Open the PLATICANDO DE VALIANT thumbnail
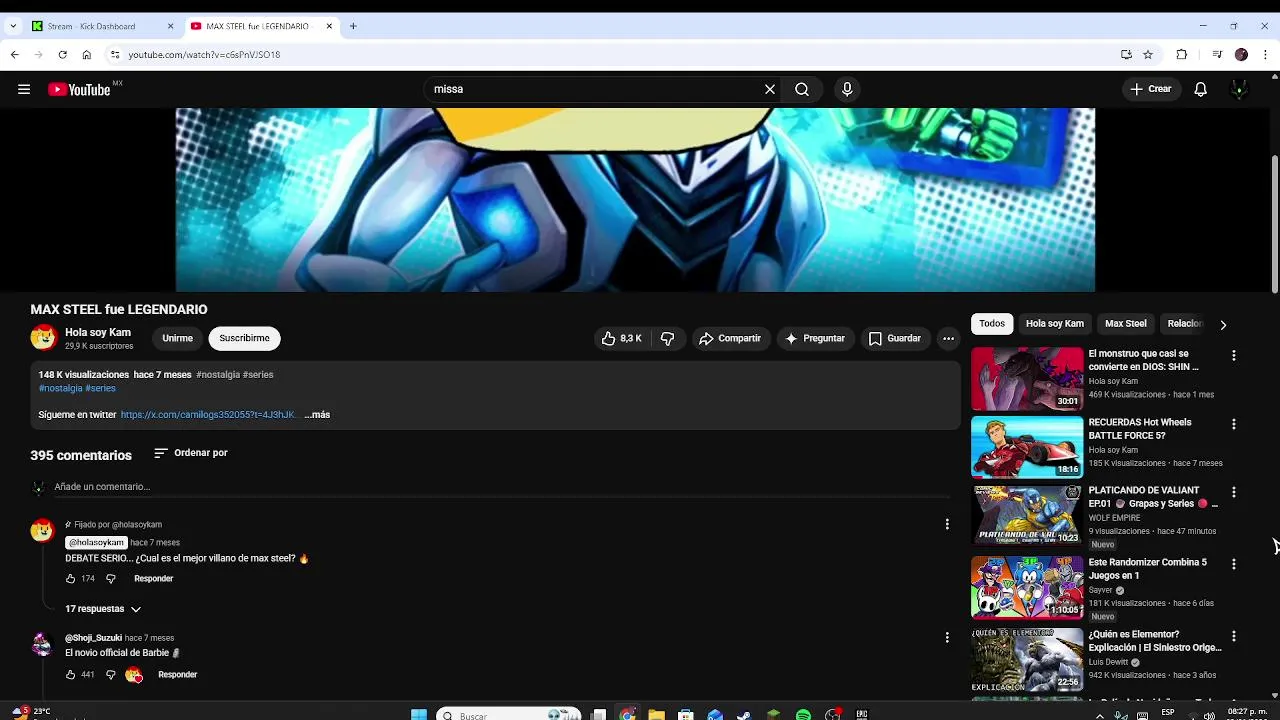 coord(1027,516)
